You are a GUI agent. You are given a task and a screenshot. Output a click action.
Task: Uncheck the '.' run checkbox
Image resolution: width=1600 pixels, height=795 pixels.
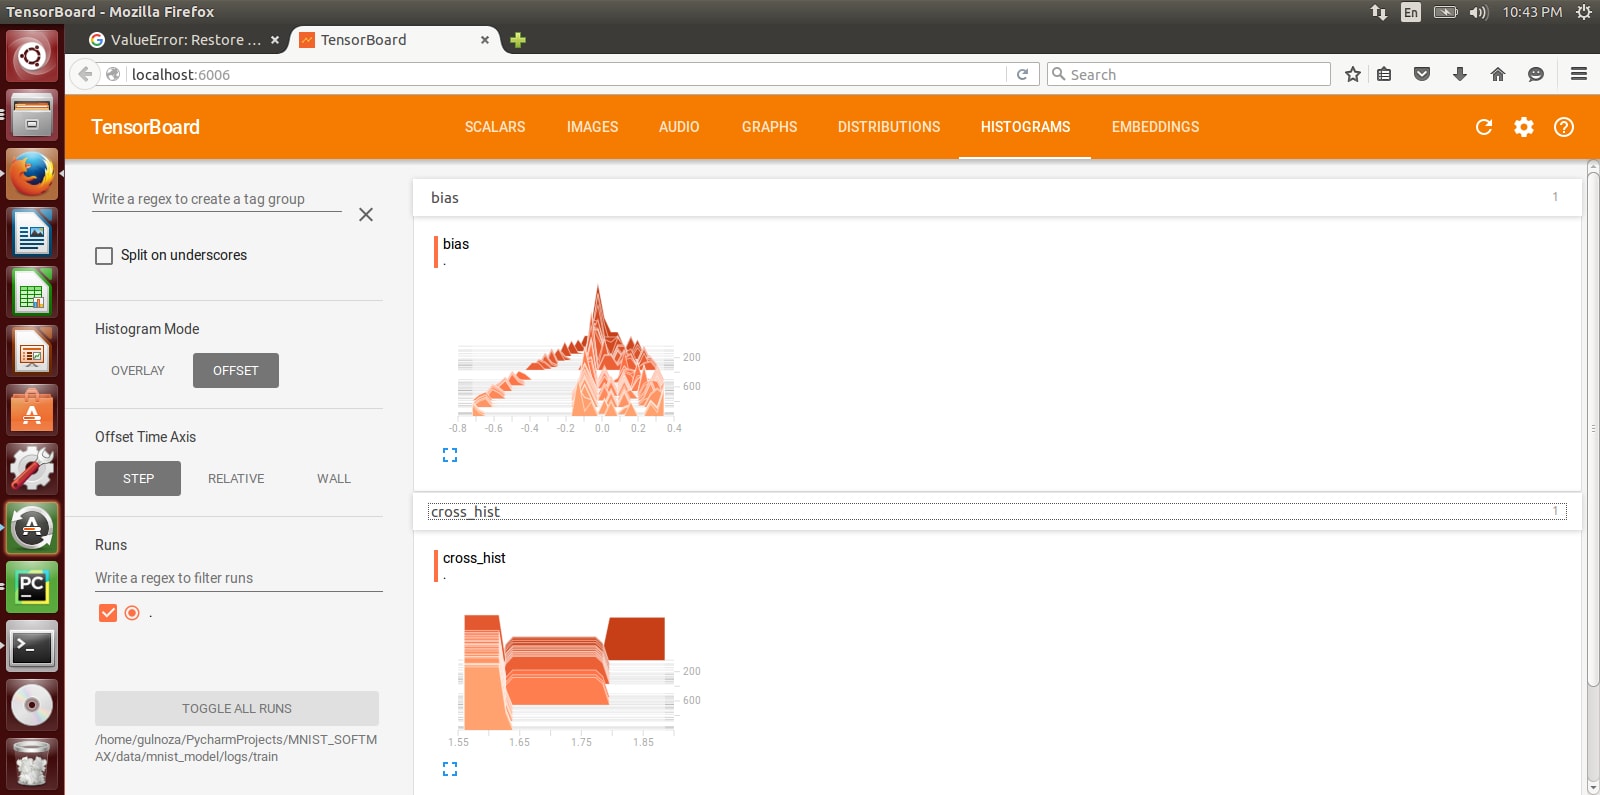tap(108, 613)
